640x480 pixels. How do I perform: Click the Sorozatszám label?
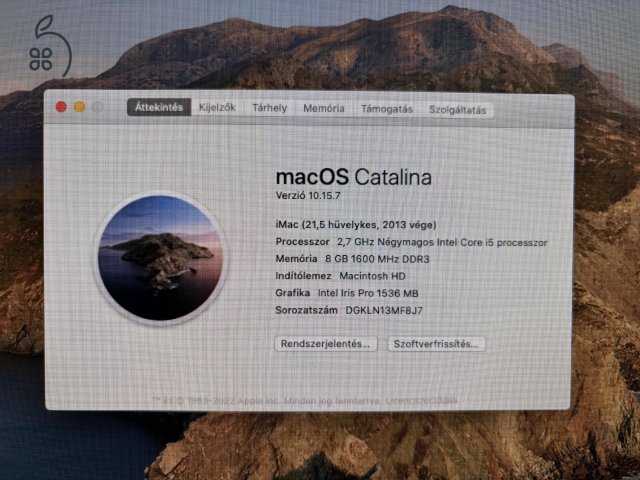point(307,310)
